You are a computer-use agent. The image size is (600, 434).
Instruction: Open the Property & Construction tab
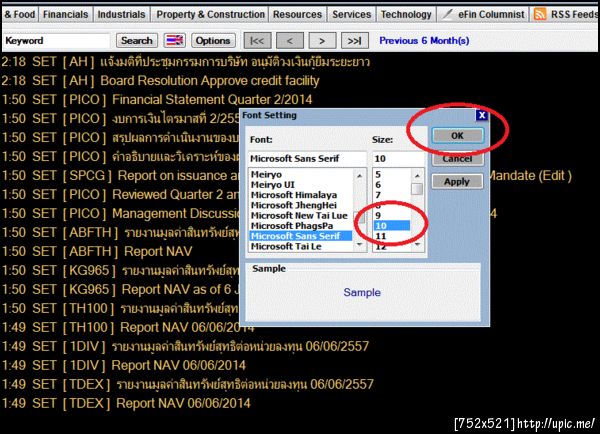pos(210,14)
